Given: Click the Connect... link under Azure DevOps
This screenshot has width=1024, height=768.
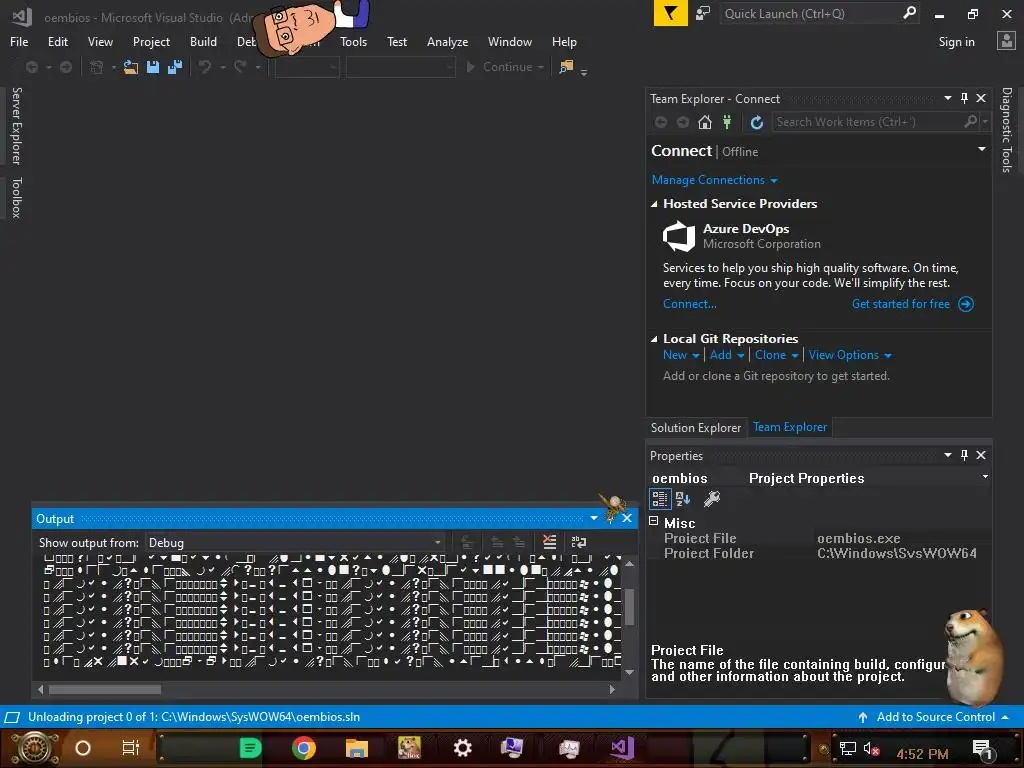Looking at the screenshot, I should point(690,304).
